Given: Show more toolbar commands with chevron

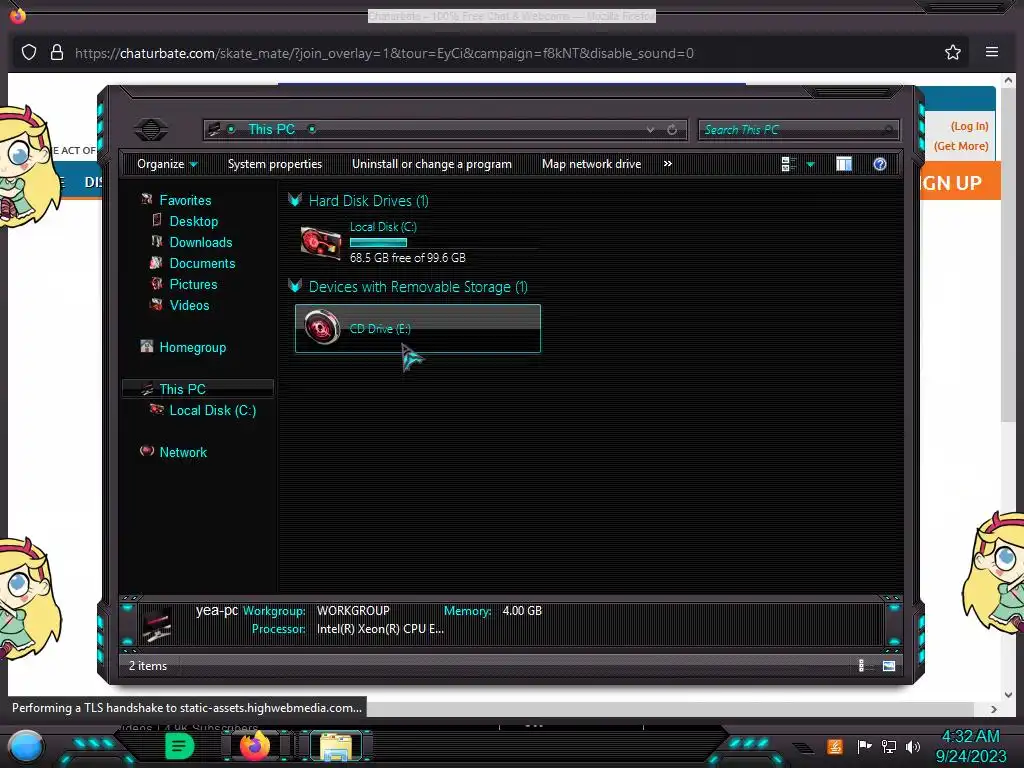Looking at the screenshot, I should pos(667,163).
